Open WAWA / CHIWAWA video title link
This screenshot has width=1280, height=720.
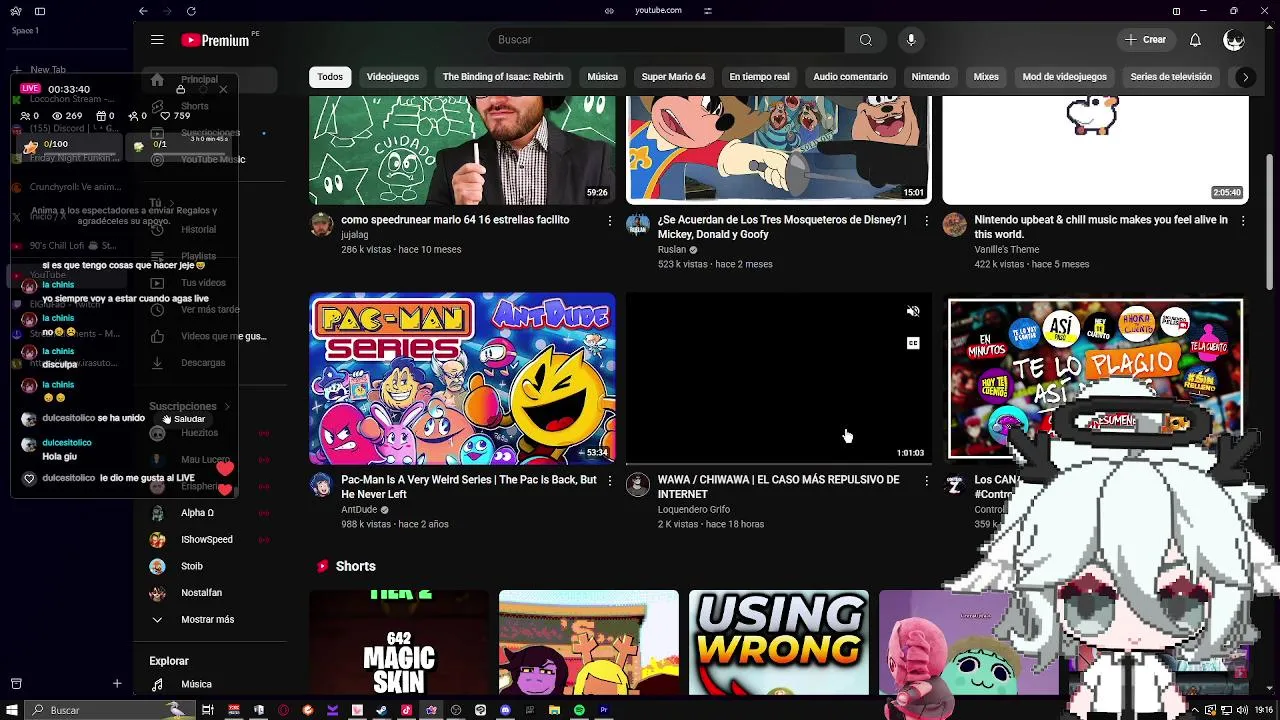(778, 487)
